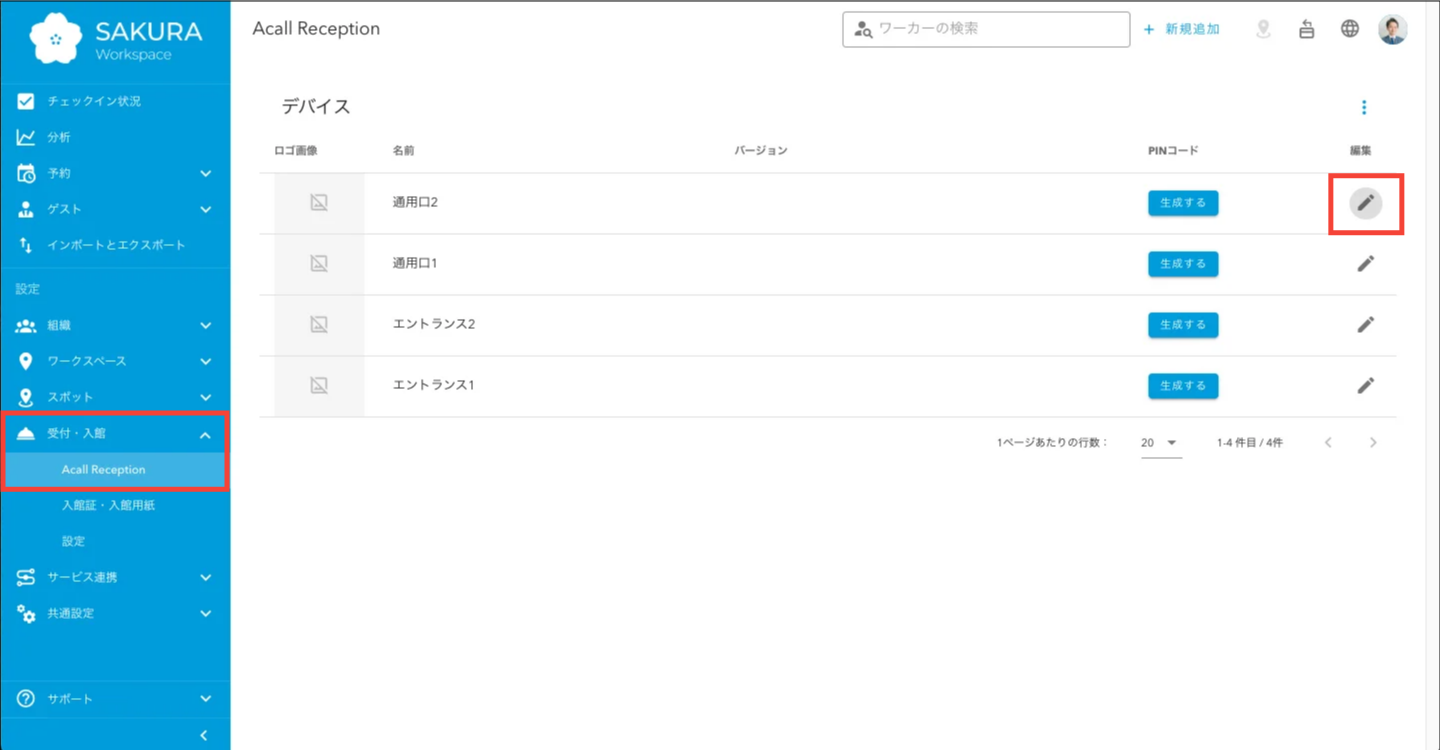This screenshot has width=1440, height=750.
Task: Click 生成する for 通用口1
Action: 1183,264
